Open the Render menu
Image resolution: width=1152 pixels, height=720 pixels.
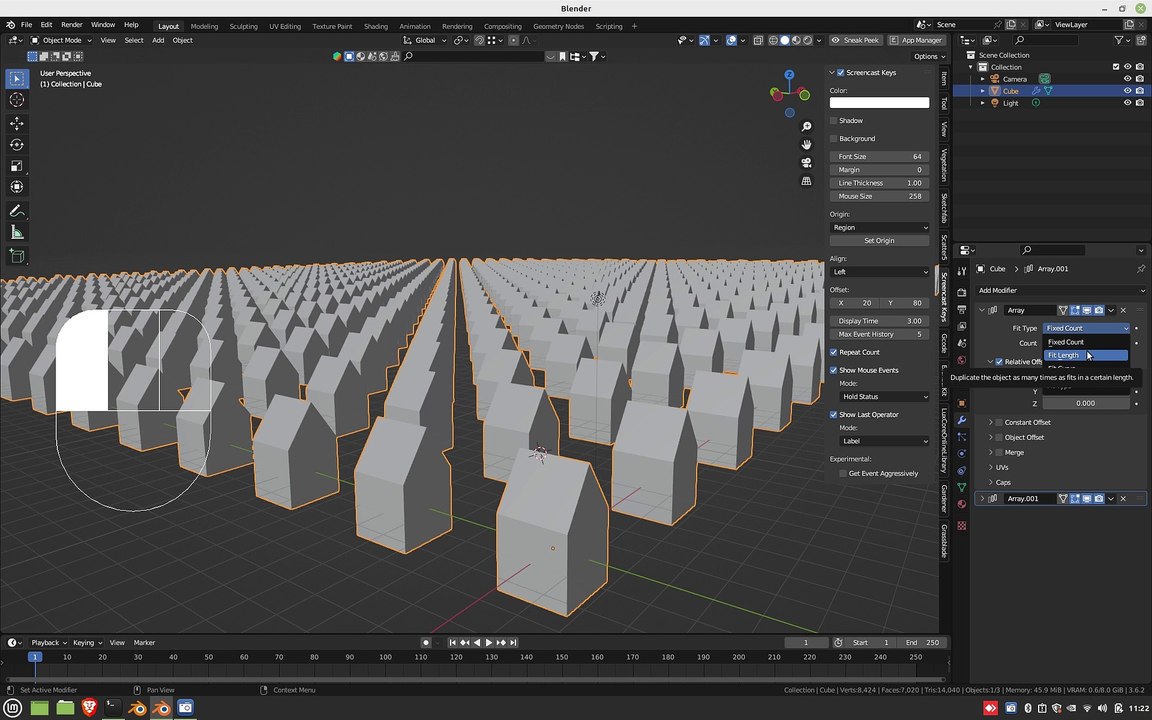[x=71, y=25]
